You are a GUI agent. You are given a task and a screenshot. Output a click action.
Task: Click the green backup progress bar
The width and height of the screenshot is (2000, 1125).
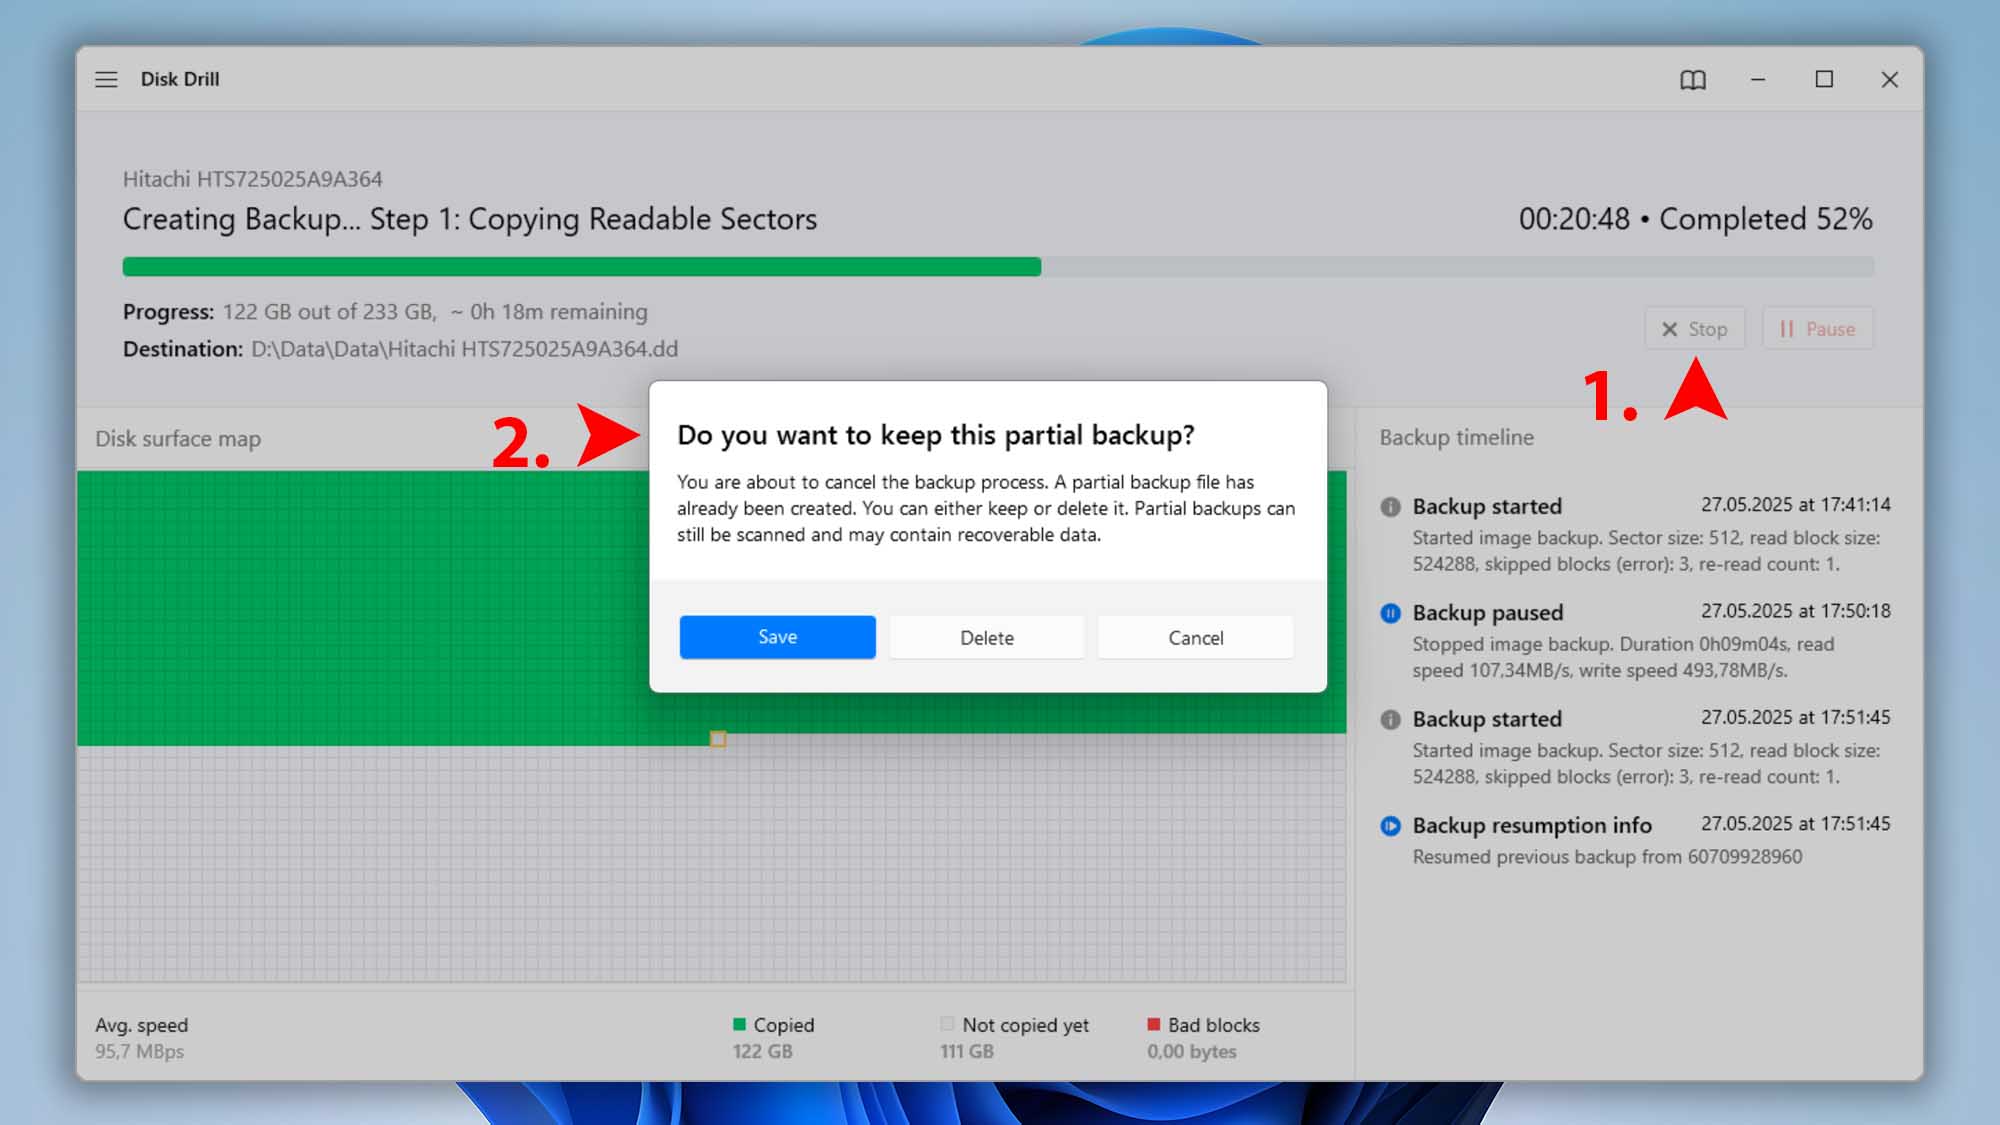tap(581, 266)
